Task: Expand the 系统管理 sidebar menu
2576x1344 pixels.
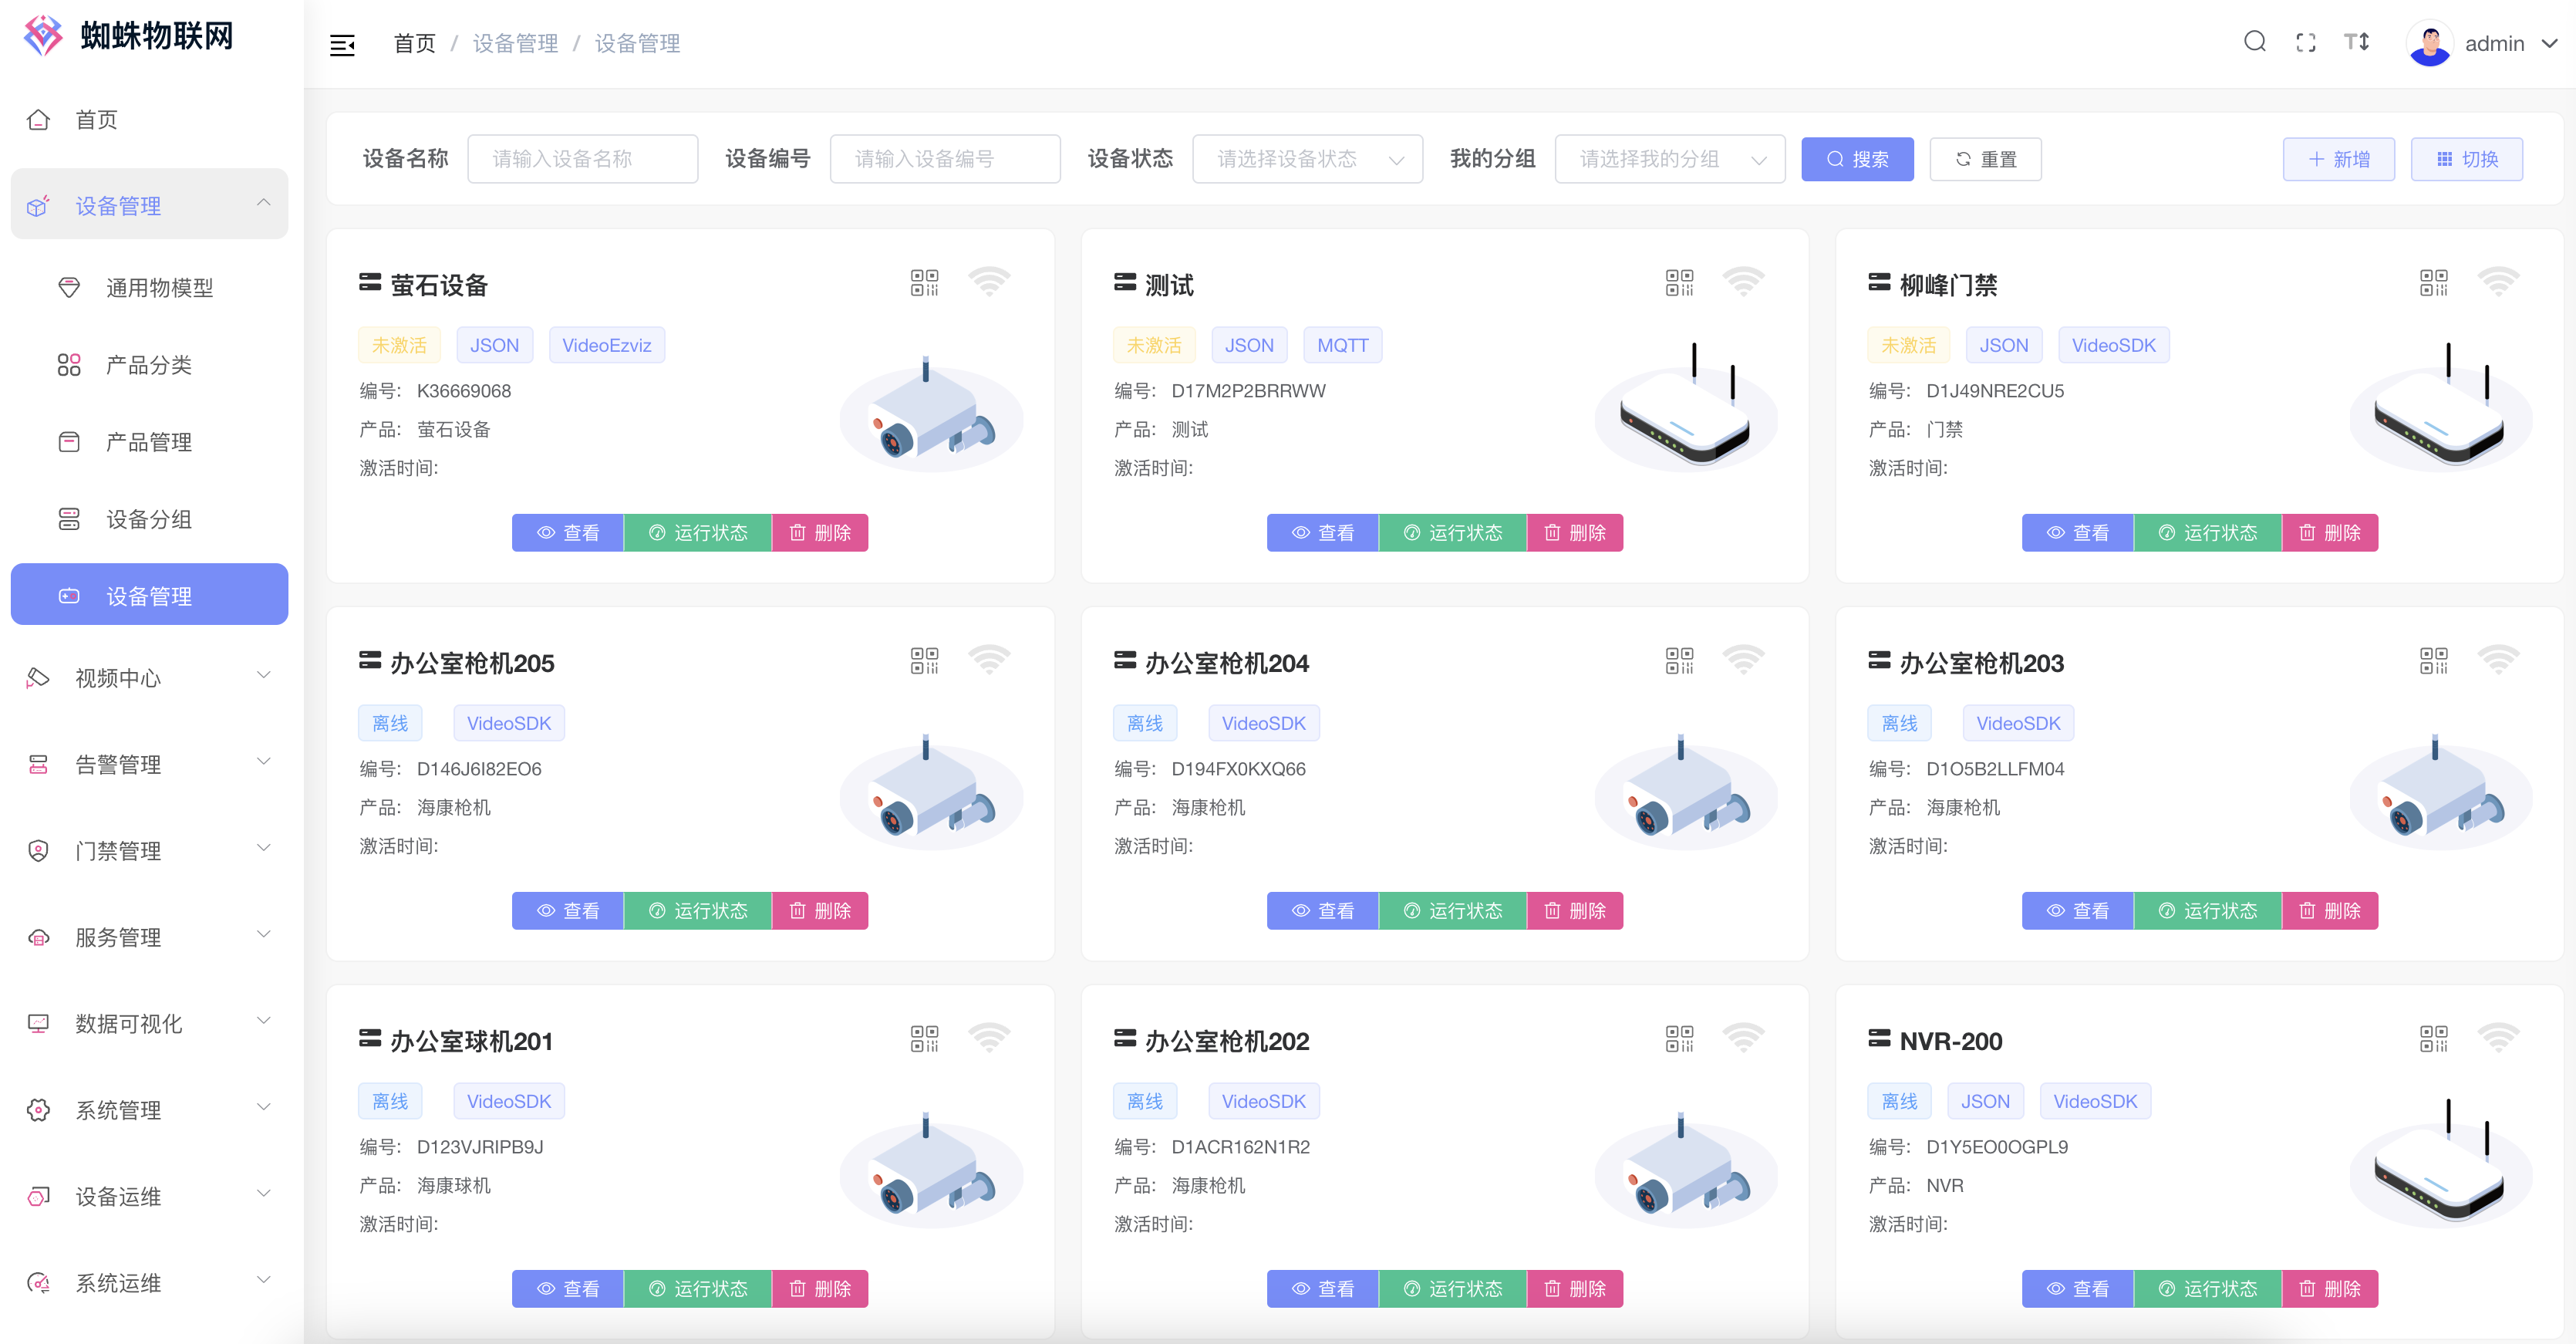Action: click(x=150, y=1109)
